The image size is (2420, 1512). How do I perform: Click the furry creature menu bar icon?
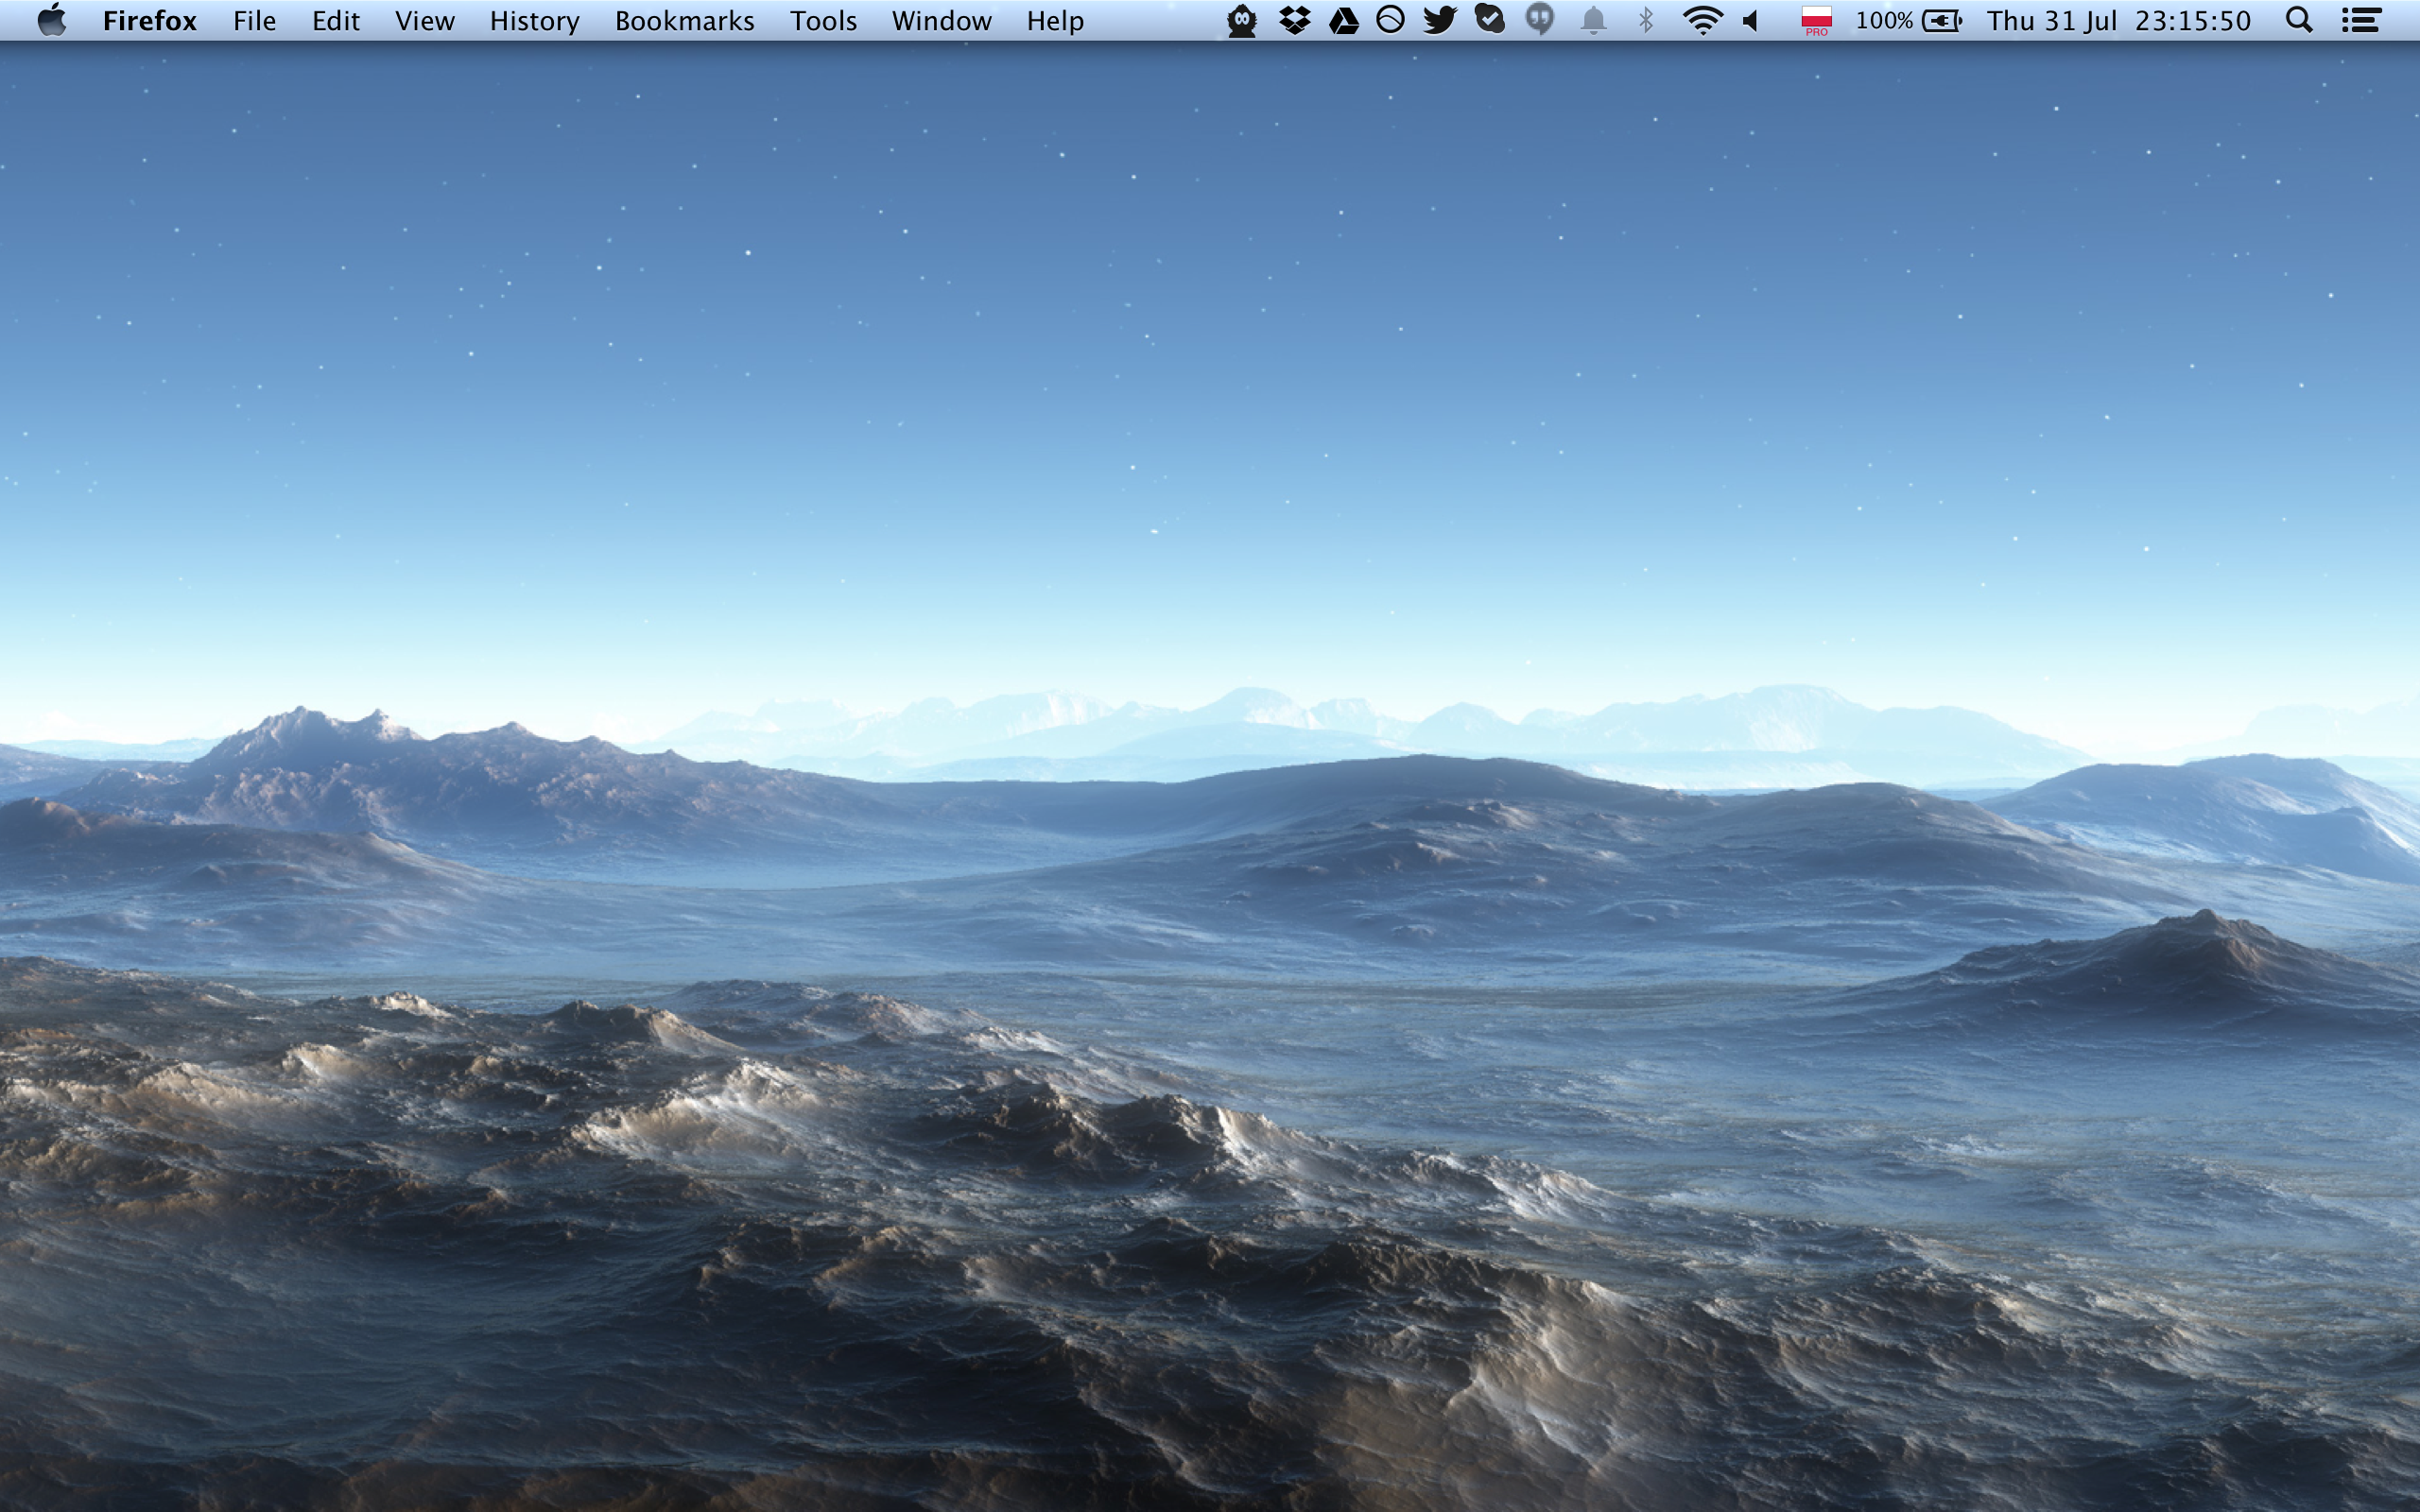(x=1241, y=20)
